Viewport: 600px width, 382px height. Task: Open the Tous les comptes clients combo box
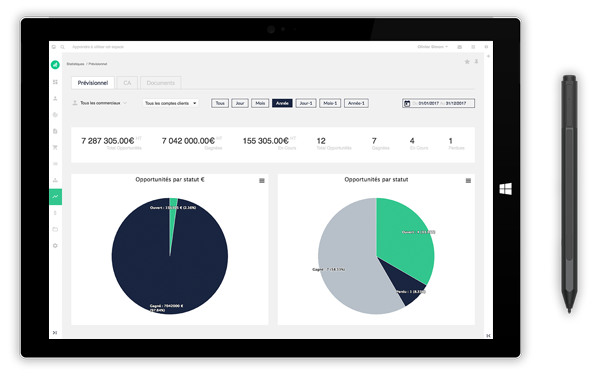pos(171,103)
